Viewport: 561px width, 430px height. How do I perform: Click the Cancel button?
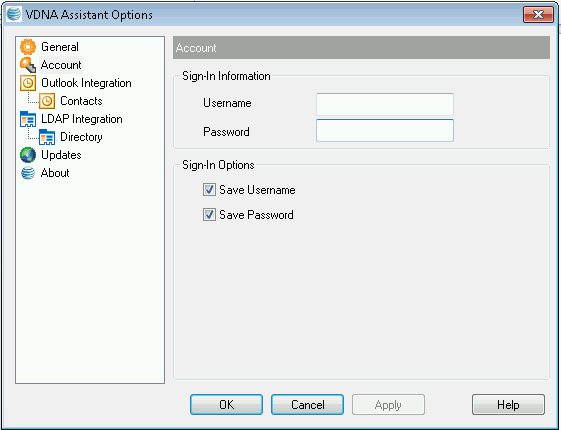coord(307,405)
